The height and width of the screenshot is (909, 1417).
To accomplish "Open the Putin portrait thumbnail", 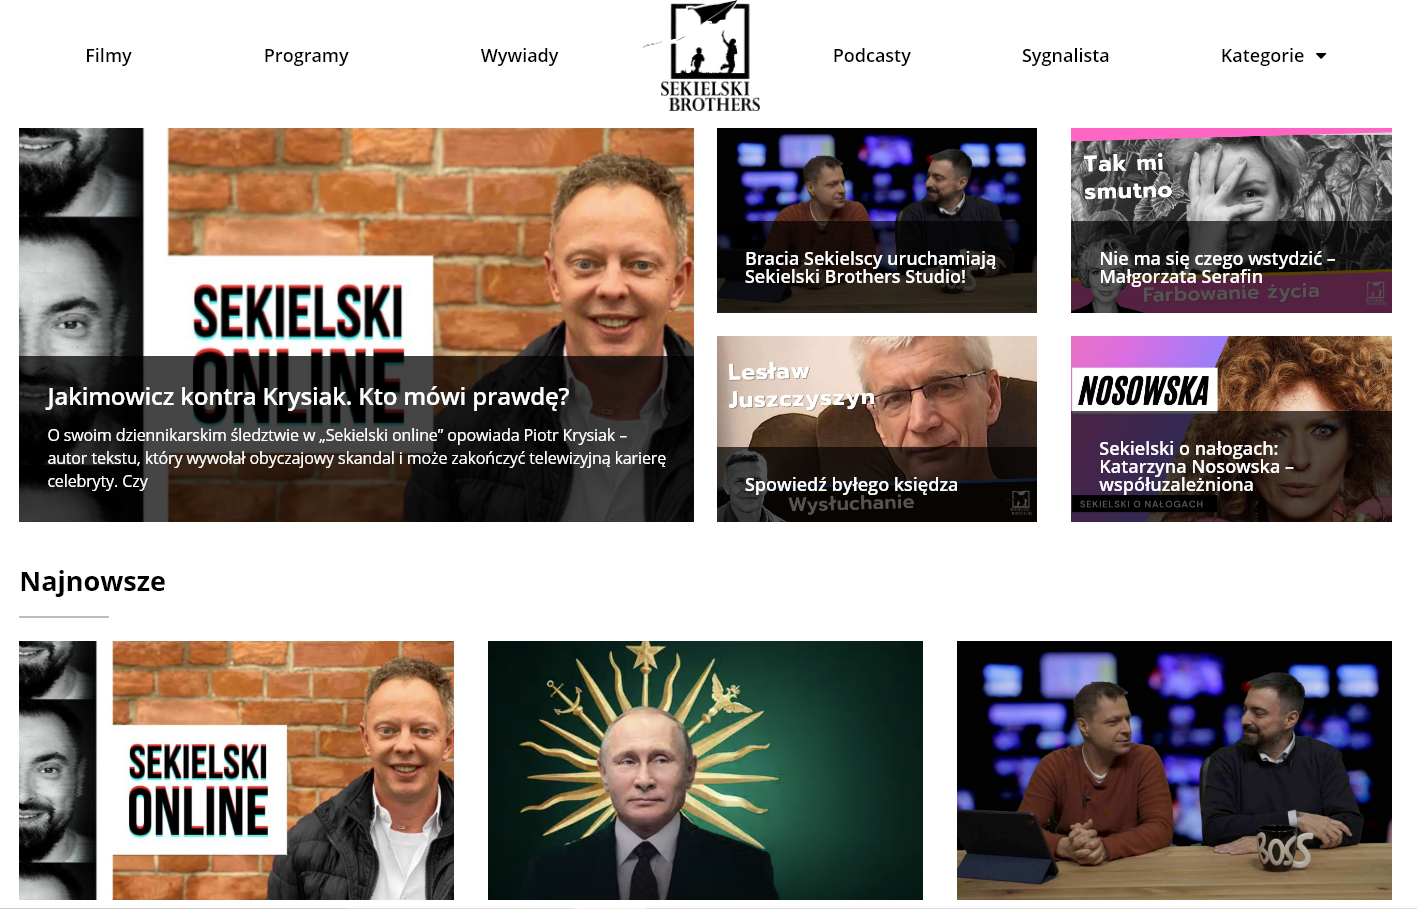I will tap(705, 770).
